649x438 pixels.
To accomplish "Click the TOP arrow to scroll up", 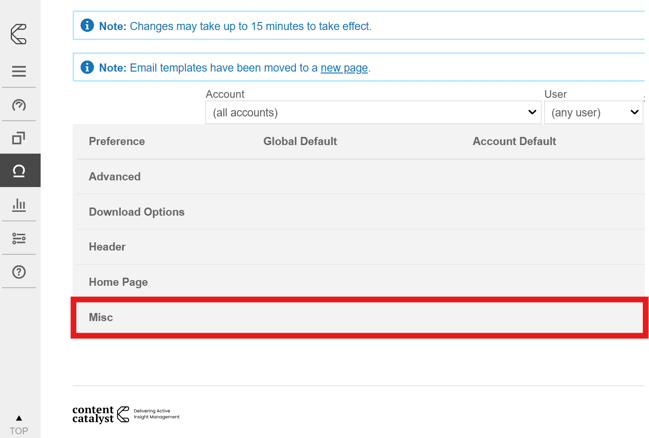I will point(19,424).
